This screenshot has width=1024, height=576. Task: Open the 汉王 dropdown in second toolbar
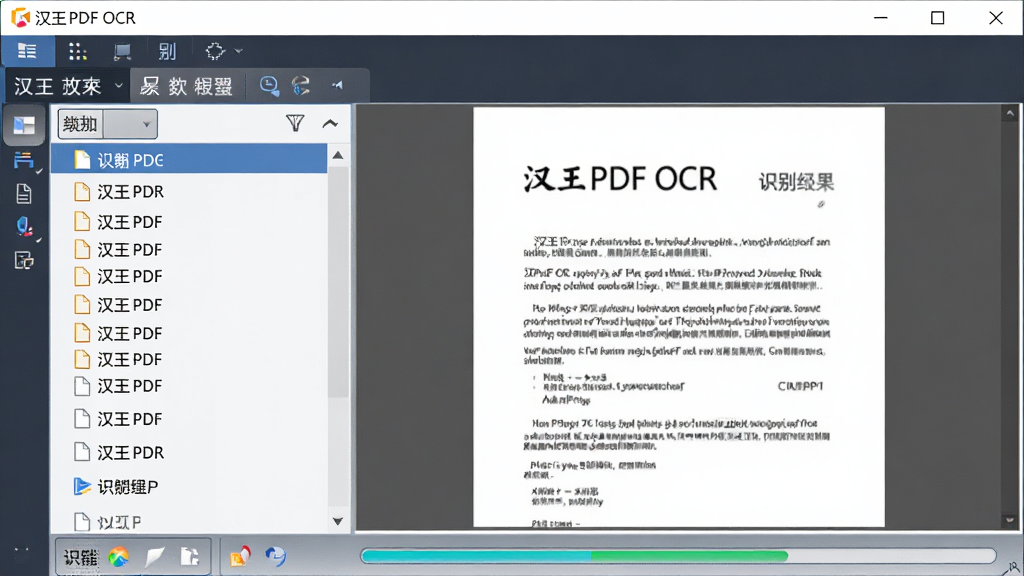(68, 86)
